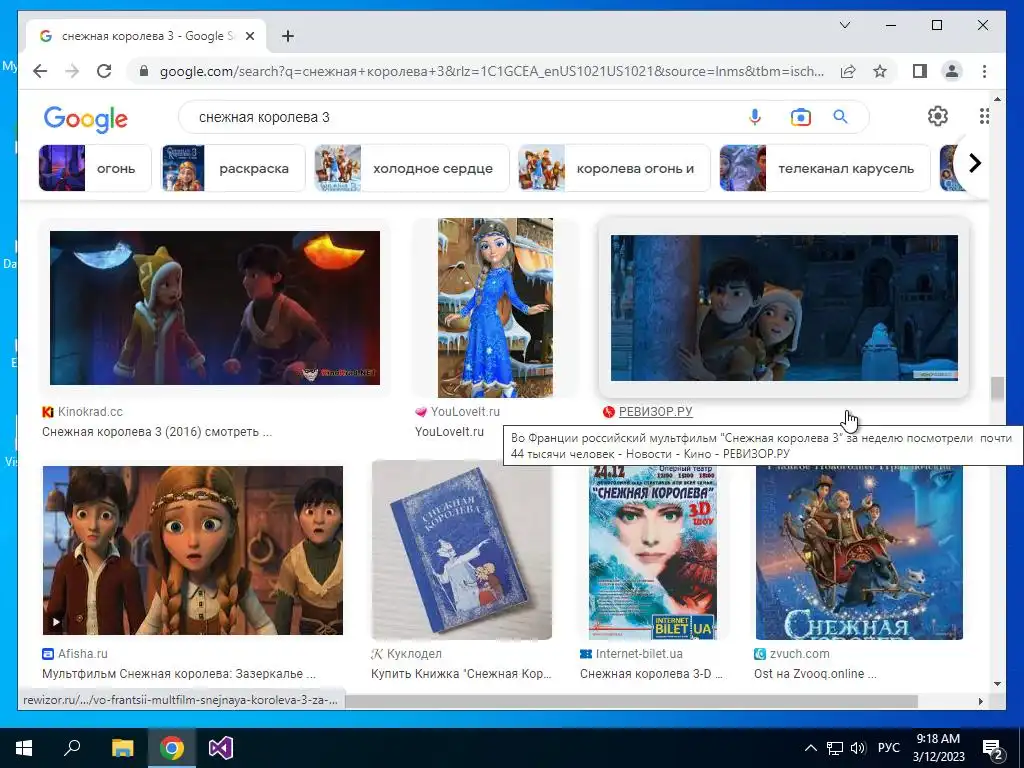
Task: Open network icon in system tray
Action: 834,748
